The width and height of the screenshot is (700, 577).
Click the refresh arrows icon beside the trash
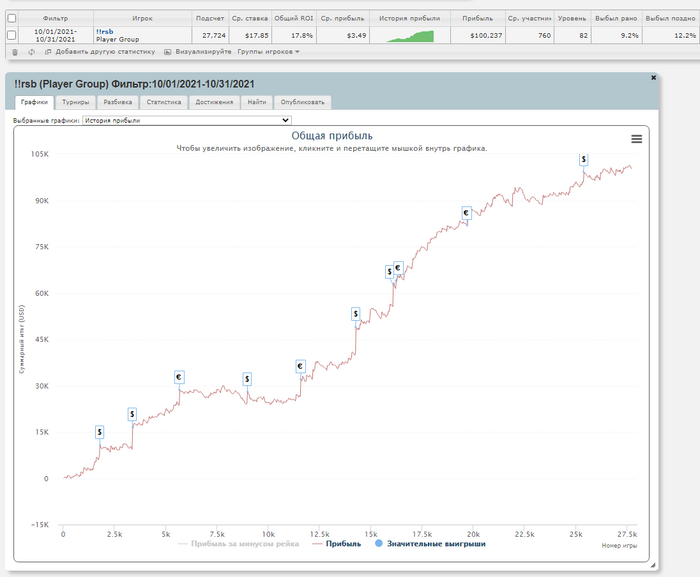[x=31, y=52]
